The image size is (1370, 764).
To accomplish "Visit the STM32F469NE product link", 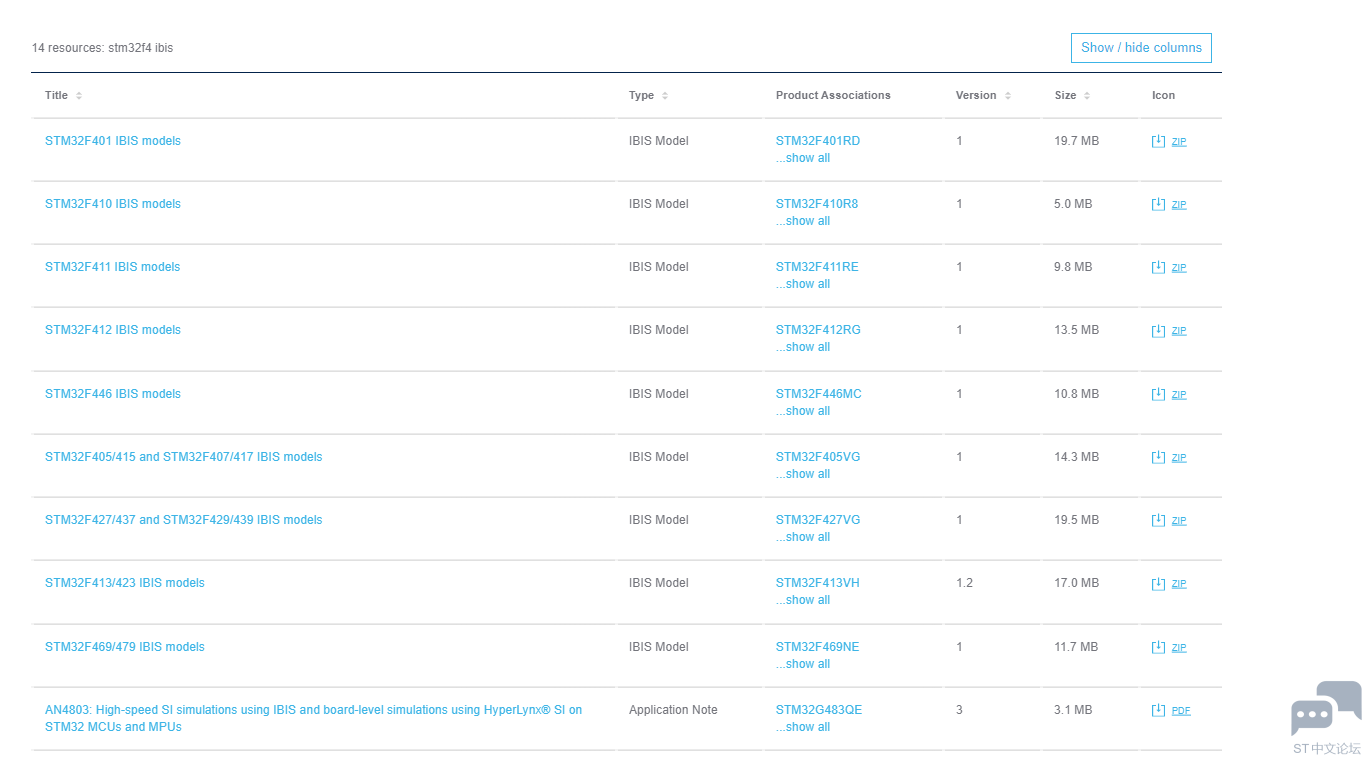I will click(x=818, y=647).
